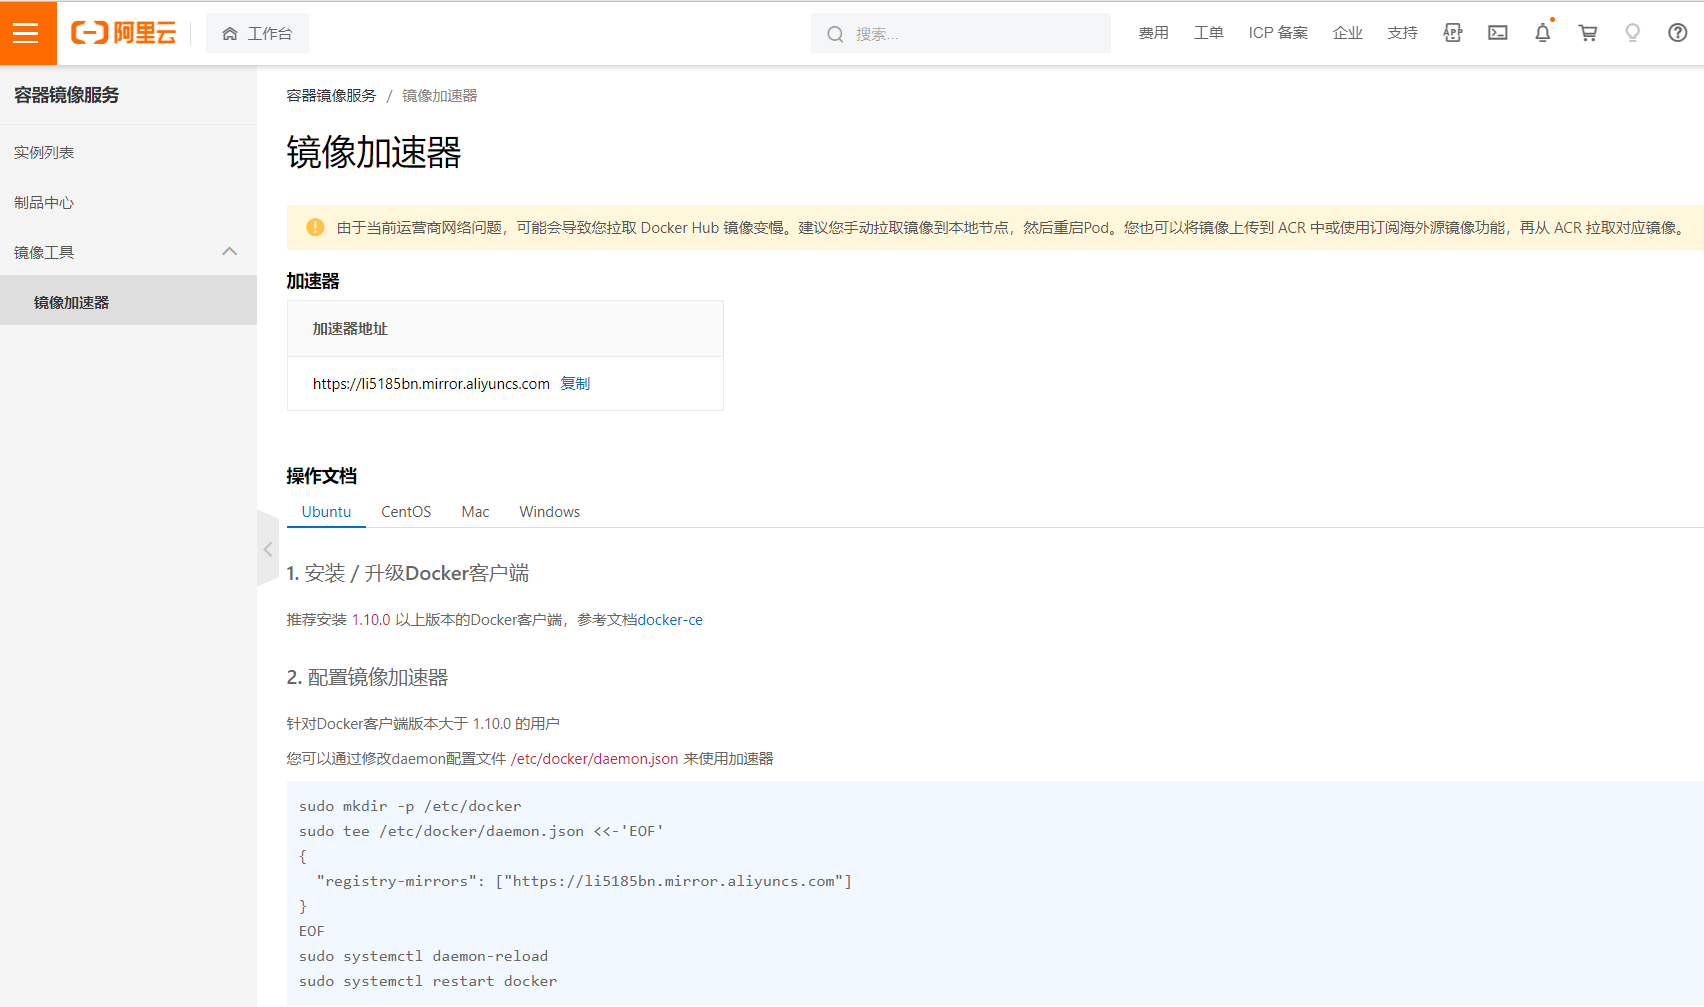This screenshot has width=1704, height=1007.
Task: Open the docker-ce documentation link
Action: pyautogui.click(x=670, y=620)
